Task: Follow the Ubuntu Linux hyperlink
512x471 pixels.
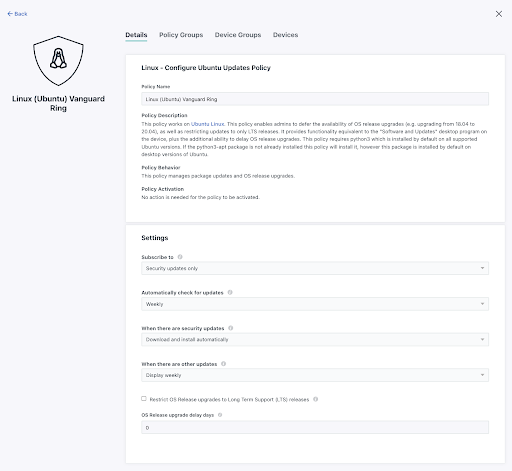Action: (x=208, y=124)
